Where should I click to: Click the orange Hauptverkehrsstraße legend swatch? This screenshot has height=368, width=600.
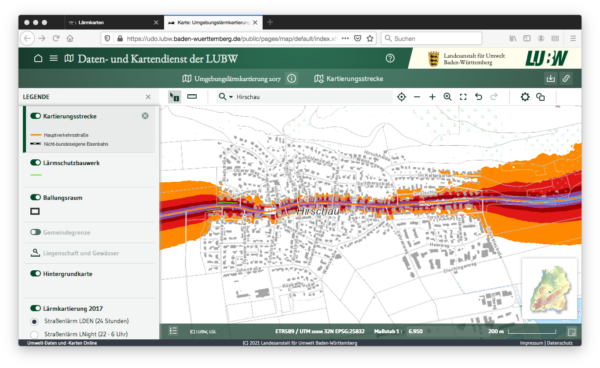(x=36, y=135)
